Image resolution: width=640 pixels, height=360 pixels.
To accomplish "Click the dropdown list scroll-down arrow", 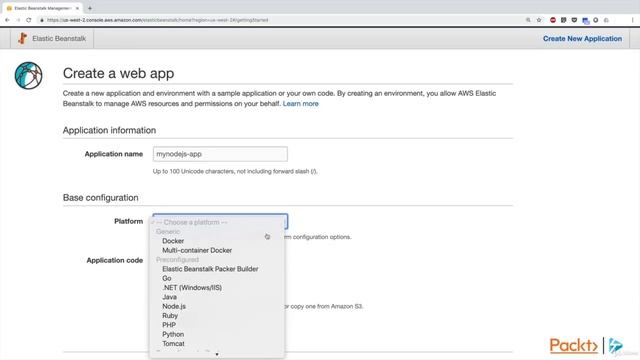I will [x=217, y=354].
